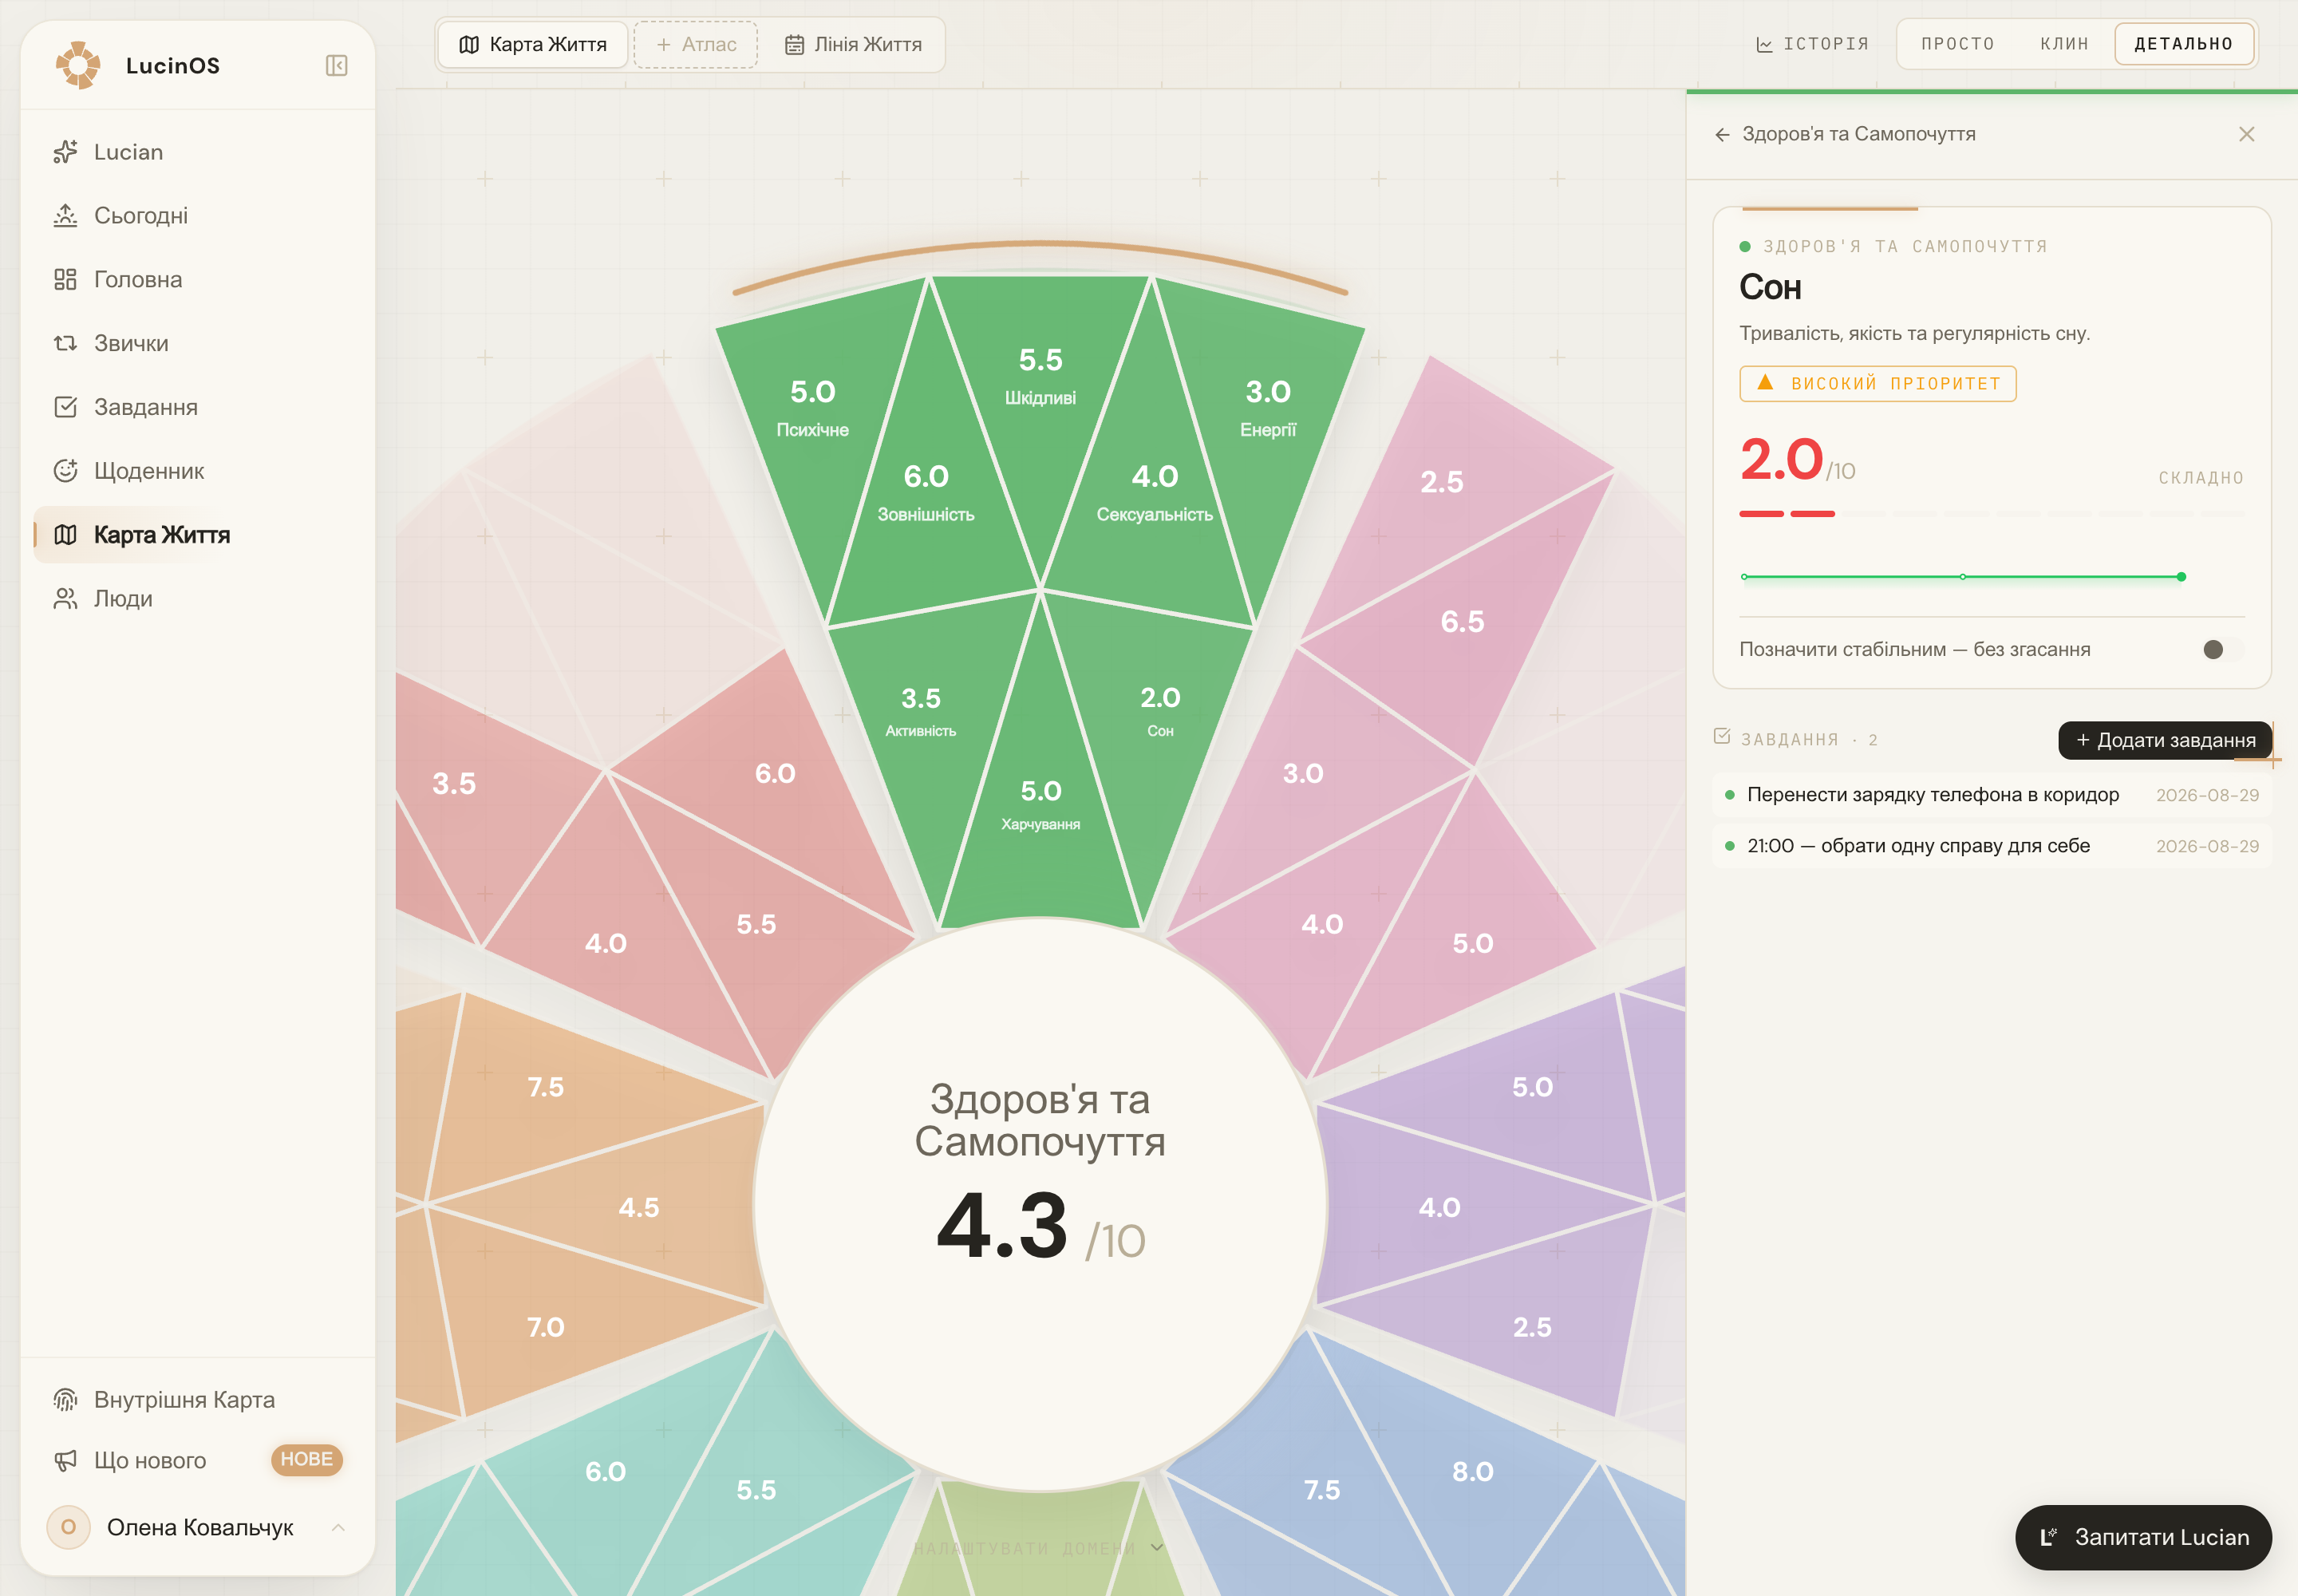2298x1596 pixels.
Task: Close the Сон detail panel
Action: tap(2246, 134)
